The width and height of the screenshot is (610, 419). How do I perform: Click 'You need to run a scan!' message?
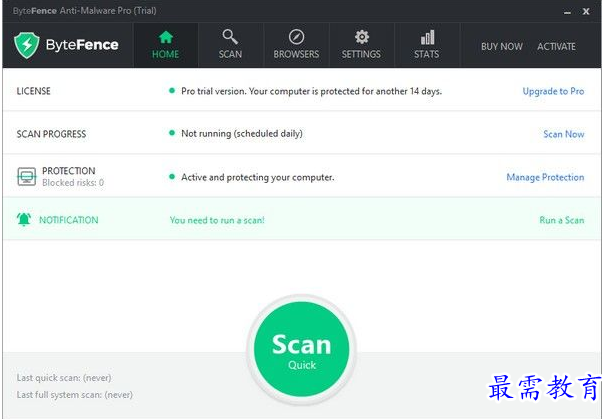(217, 220)
